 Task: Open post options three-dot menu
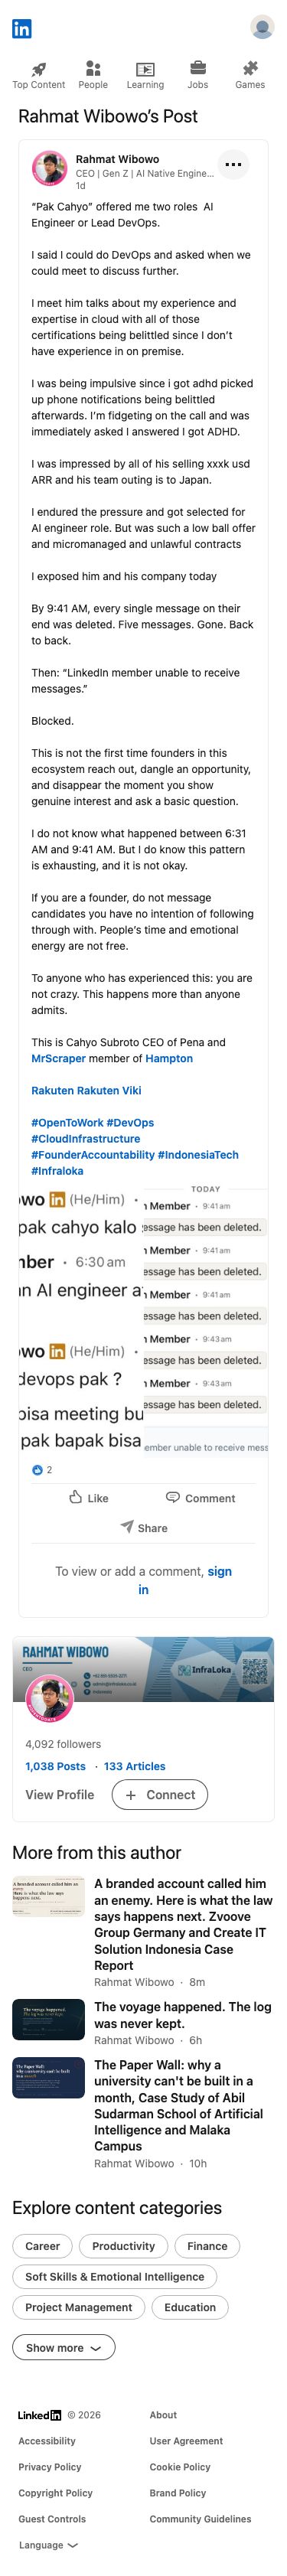(233, 164)
